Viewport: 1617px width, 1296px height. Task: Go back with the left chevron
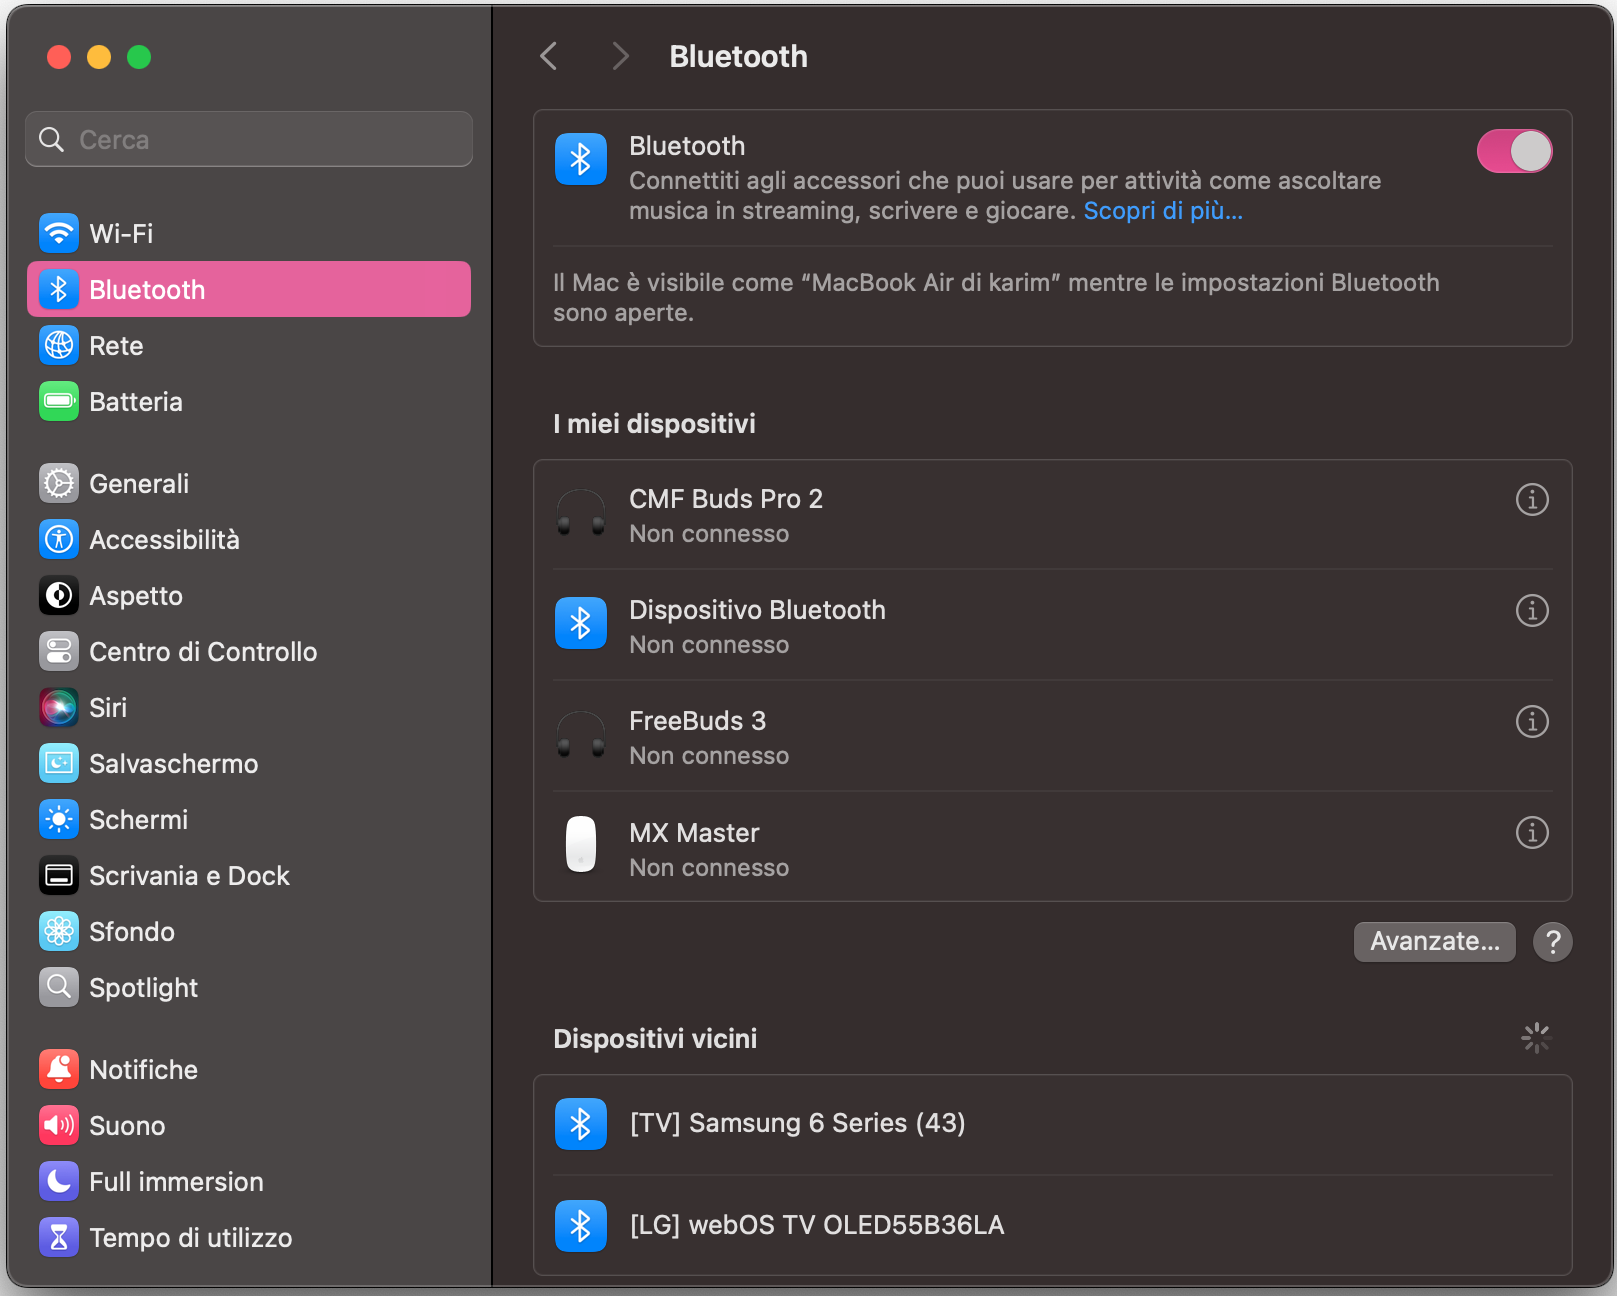point(548,56)
